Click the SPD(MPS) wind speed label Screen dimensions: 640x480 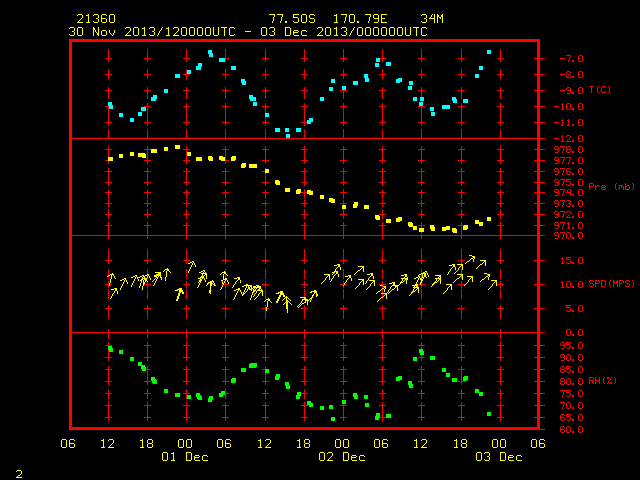pyautogui.click(x=611, y=284)
